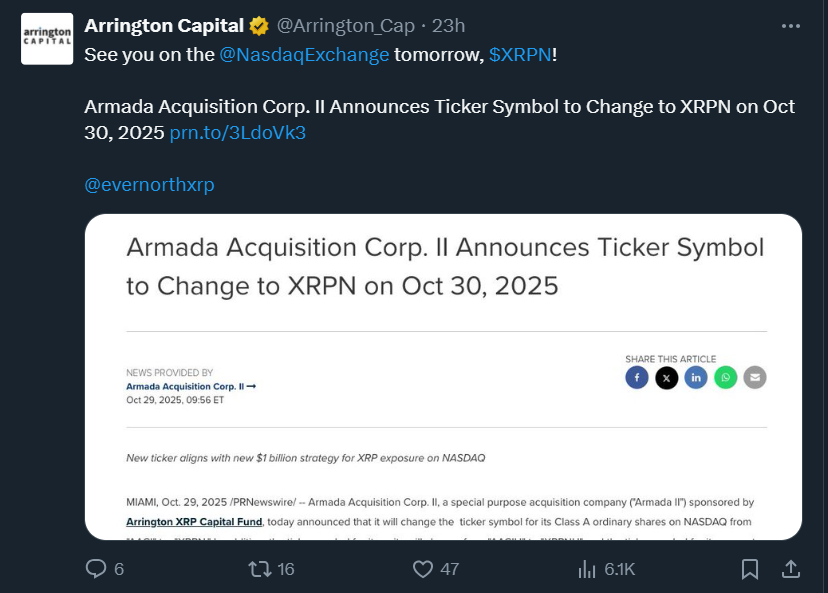828x593 pixels.
Task: Open the @NasdaqExchange profile
Action: 303,55
